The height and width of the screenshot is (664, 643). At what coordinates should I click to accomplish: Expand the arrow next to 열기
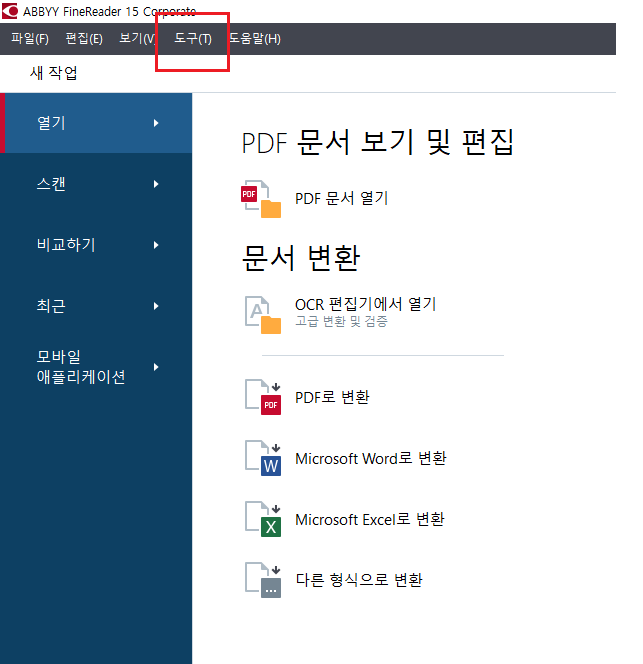156,123
